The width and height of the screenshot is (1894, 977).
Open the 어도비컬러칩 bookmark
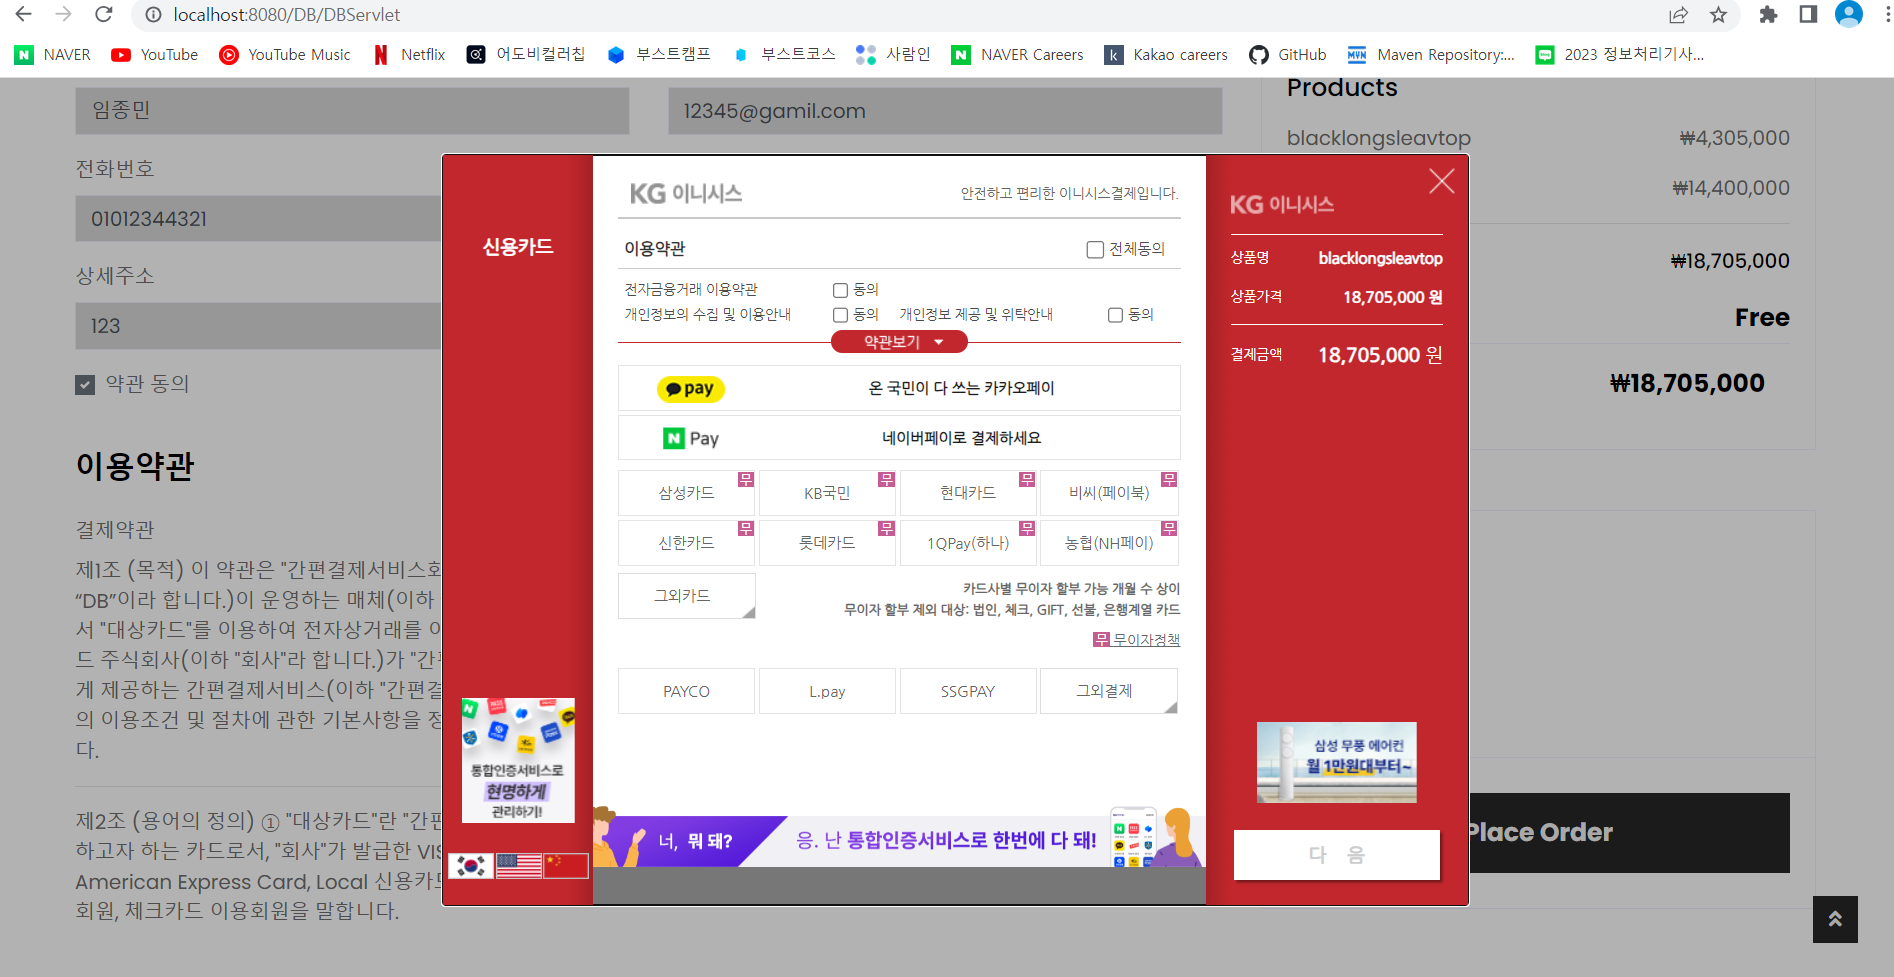526,55
